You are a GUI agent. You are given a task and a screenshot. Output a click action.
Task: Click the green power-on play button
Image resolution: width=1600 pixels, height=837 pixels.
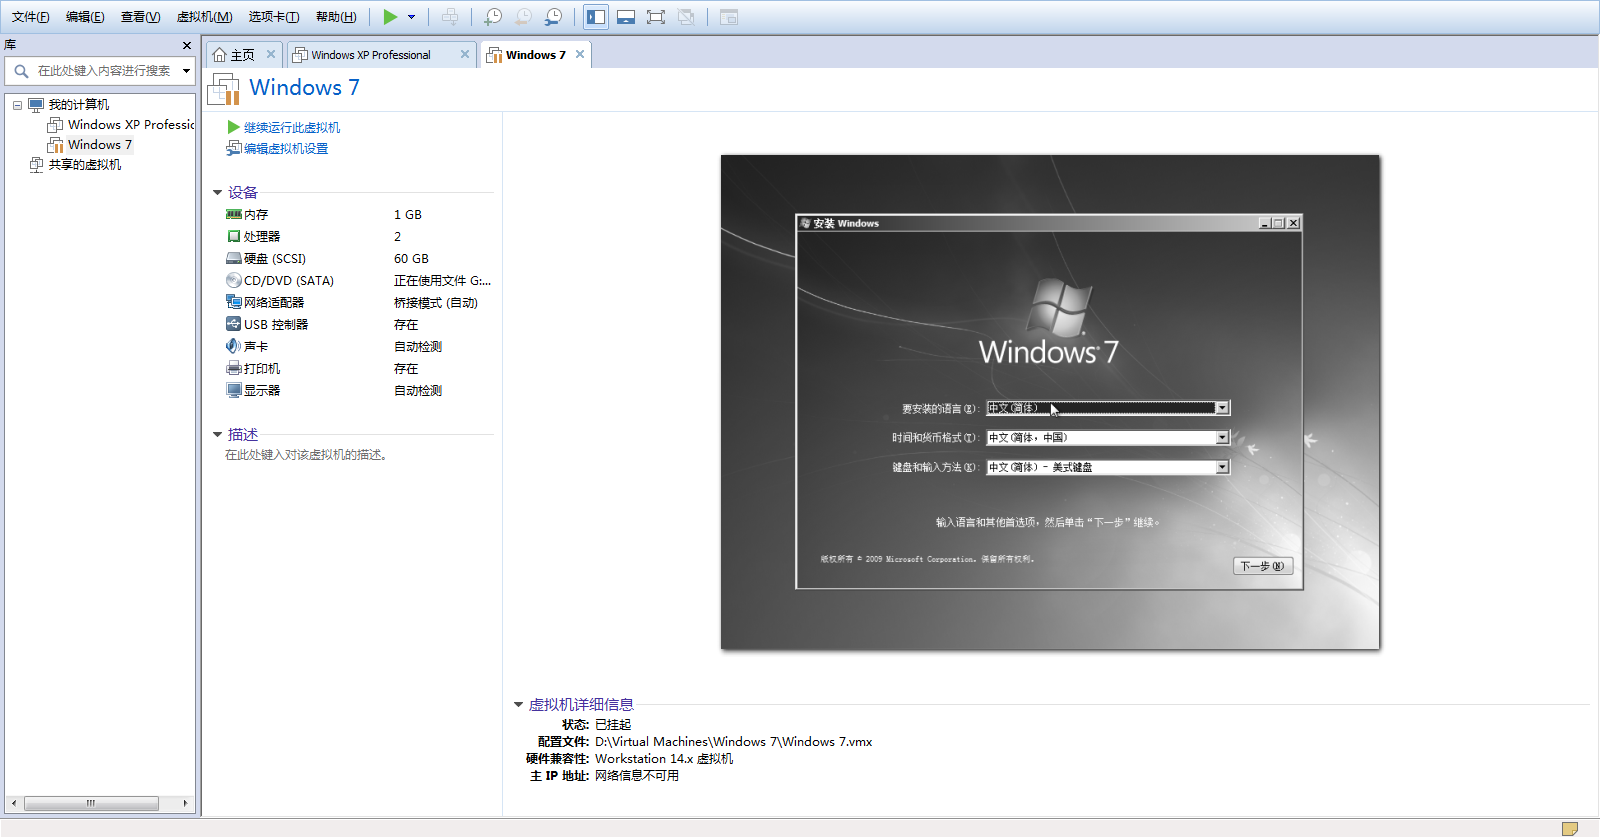coord(390,17)
